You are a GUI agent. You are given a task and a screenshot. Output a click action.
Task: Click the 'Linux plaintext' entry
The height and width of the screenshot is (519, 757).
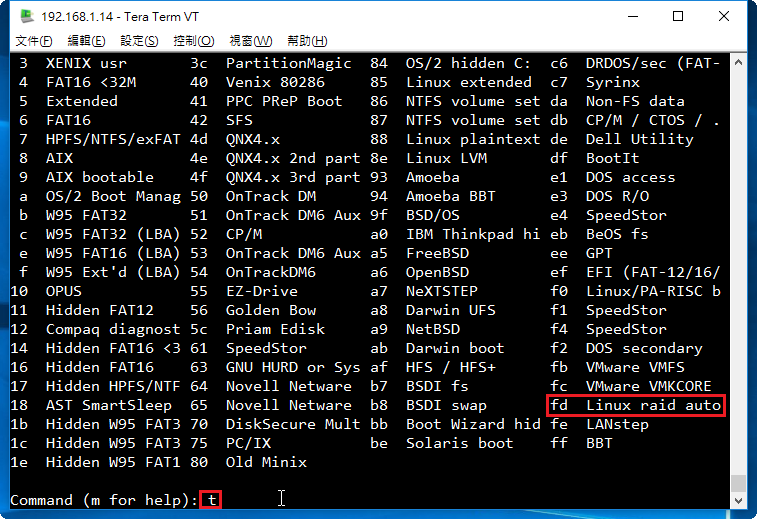tap(473, 139)
